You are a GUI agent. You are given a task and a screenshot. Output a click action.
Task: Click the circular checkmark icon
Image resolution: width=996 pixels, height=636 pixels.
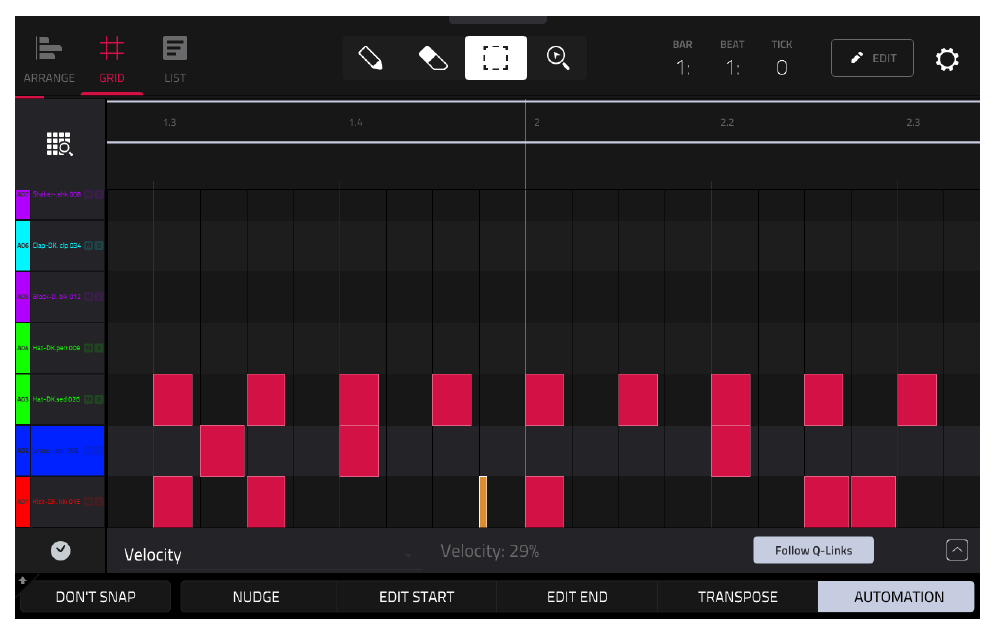coord(61,550)
